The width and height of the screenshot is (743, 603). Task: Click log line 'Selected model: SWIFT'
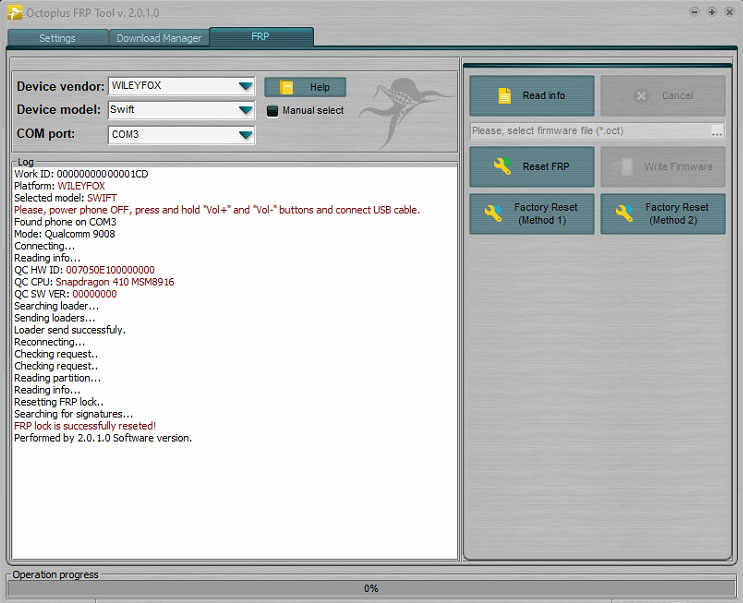coord(65,198)
